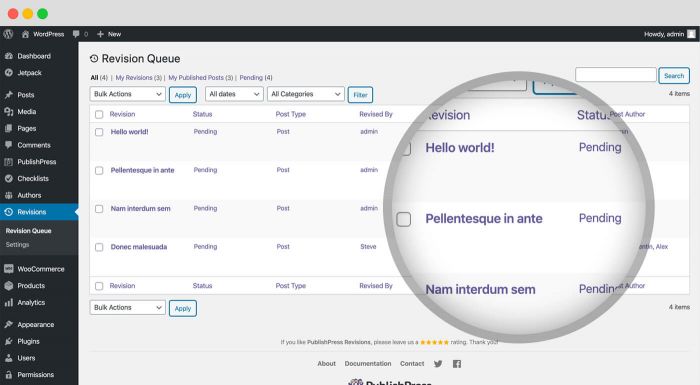
Task: Click the Users sidebar icon
Action: [8, 358]
